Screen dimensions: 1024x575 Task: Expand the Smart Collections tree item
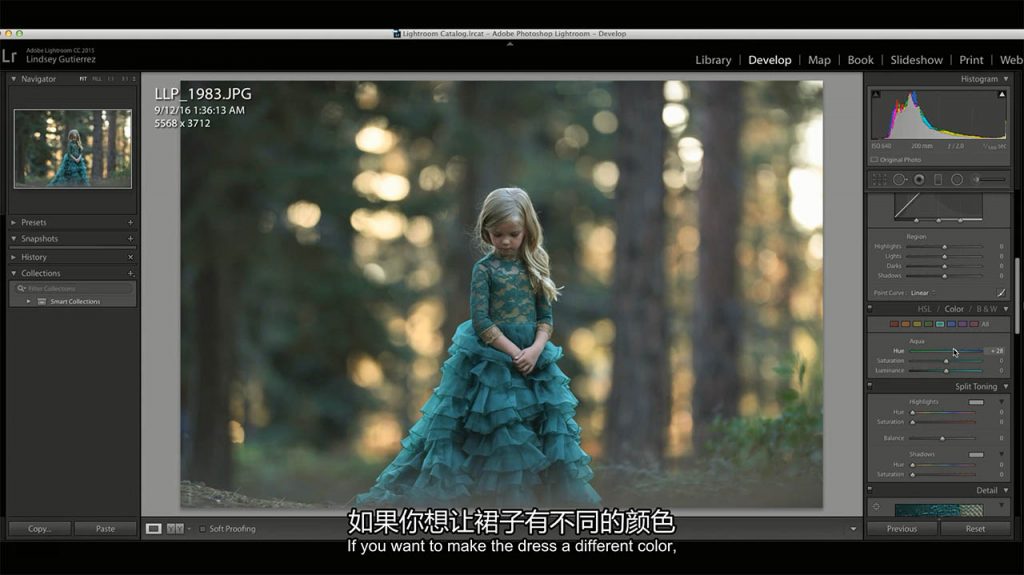pos(29,301)
